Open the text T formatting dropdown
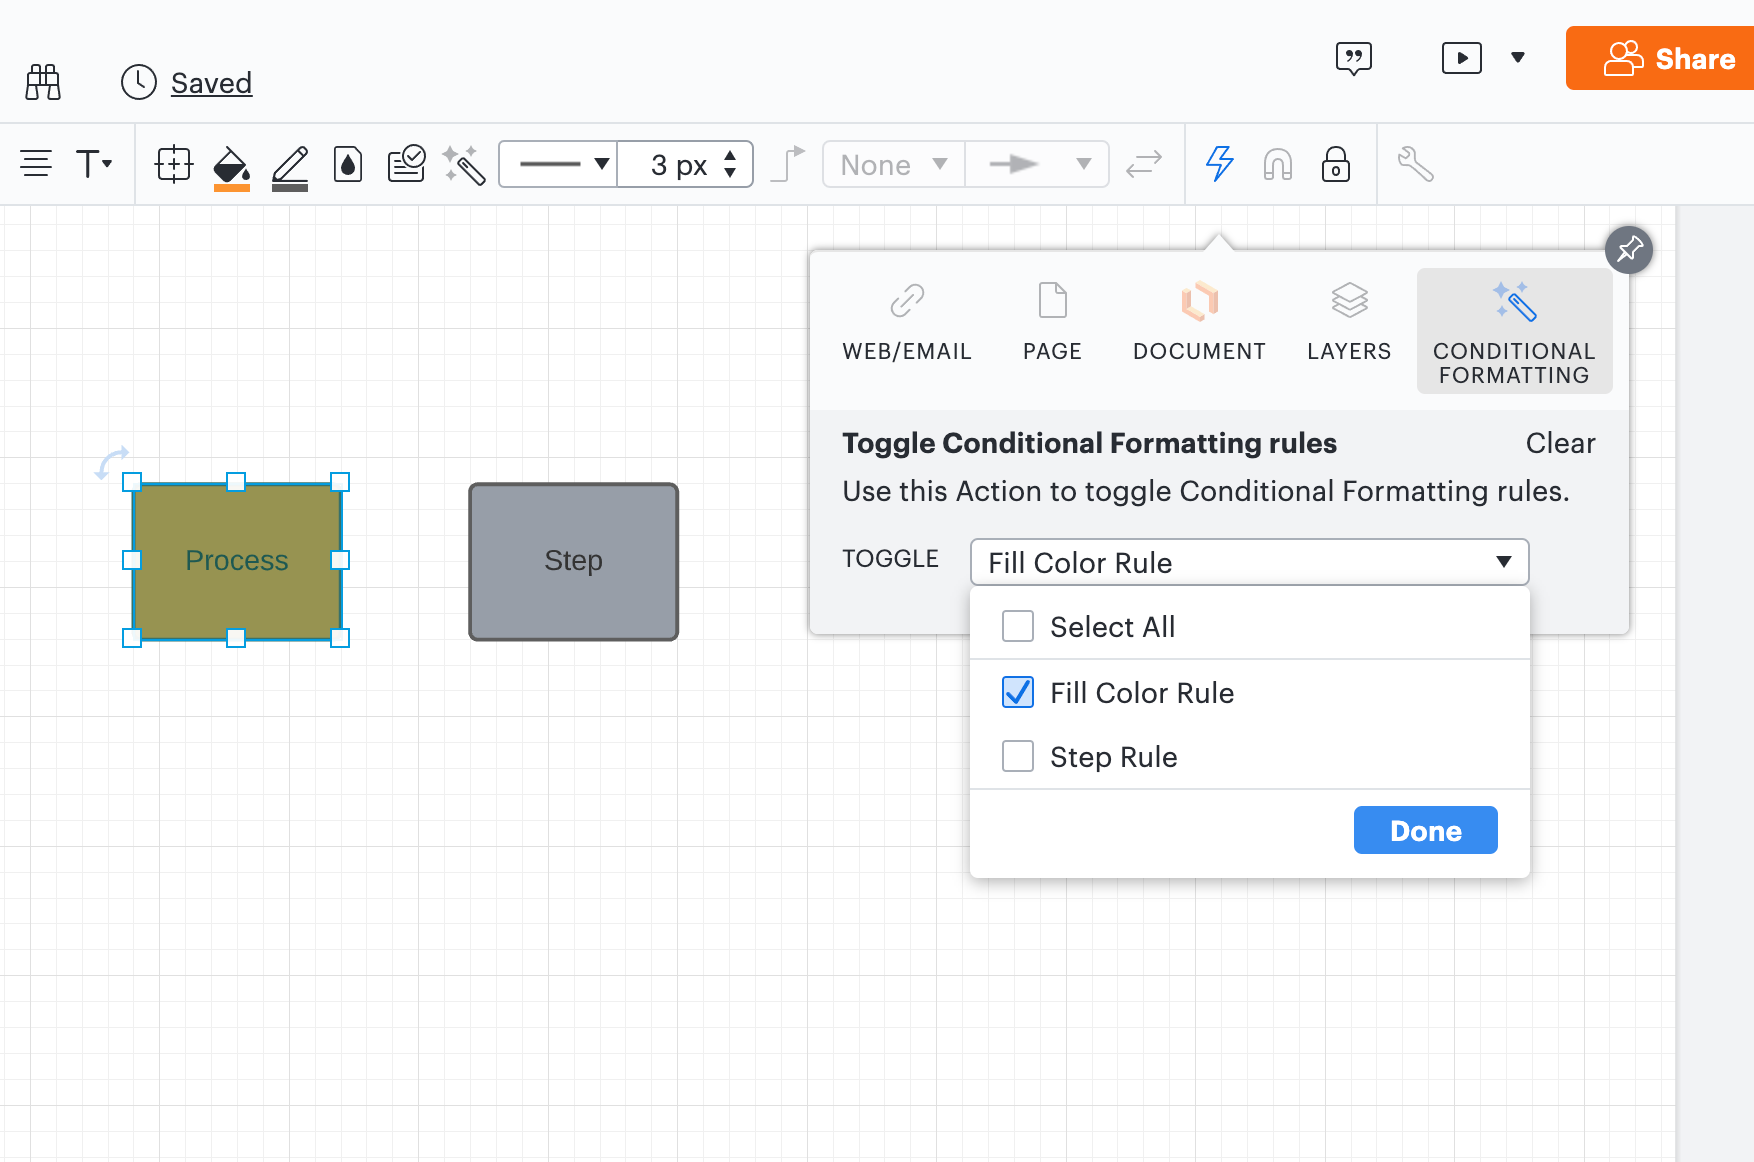This screenshot has width=1754, height=1162. point(94,163)
